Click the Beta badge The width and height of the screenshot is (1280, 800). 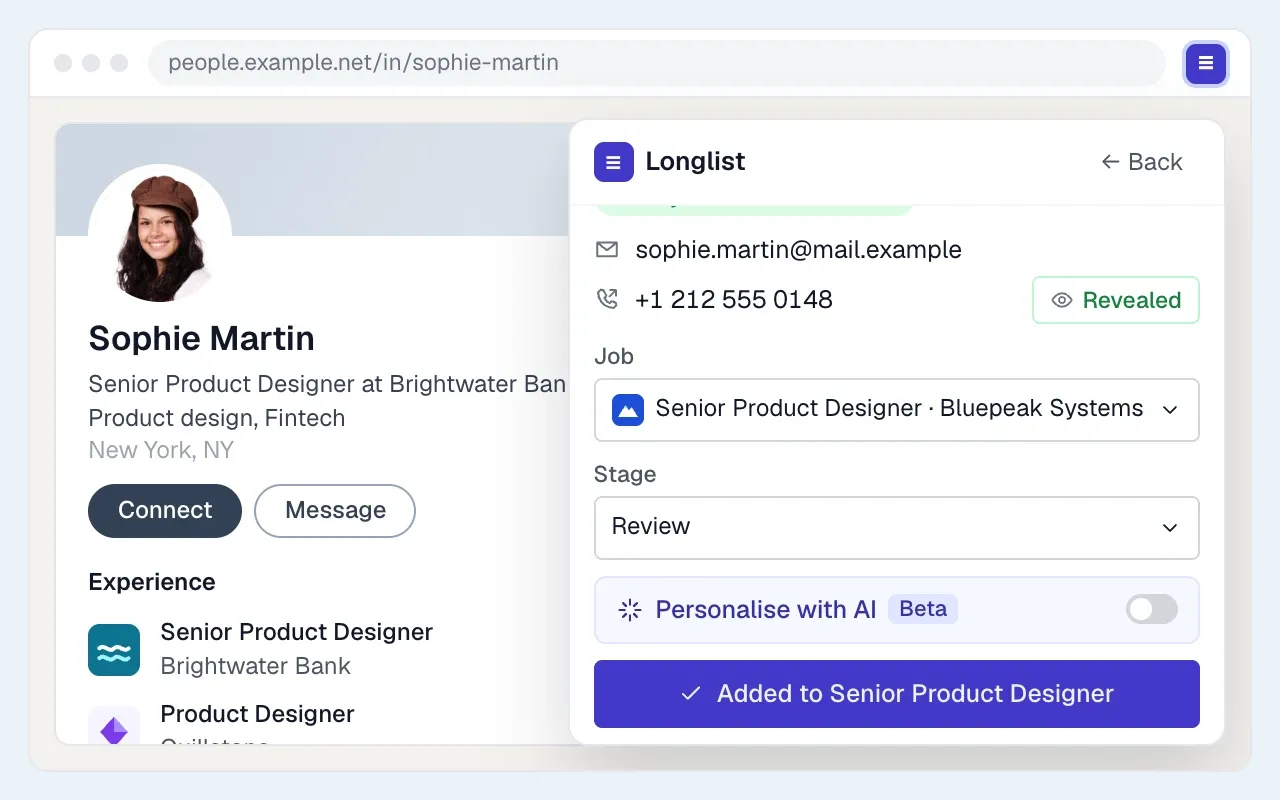(923, 609)
